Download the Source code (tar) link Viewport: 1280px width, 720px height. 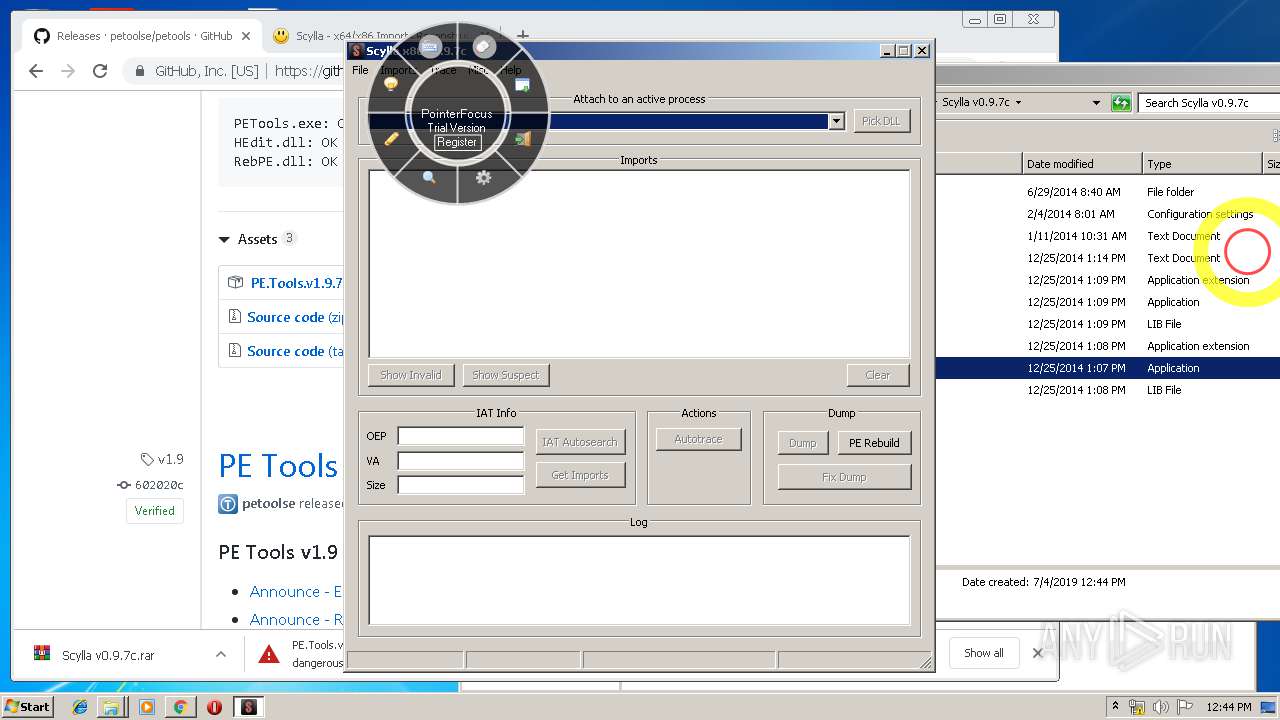click(x=296, y=351)
